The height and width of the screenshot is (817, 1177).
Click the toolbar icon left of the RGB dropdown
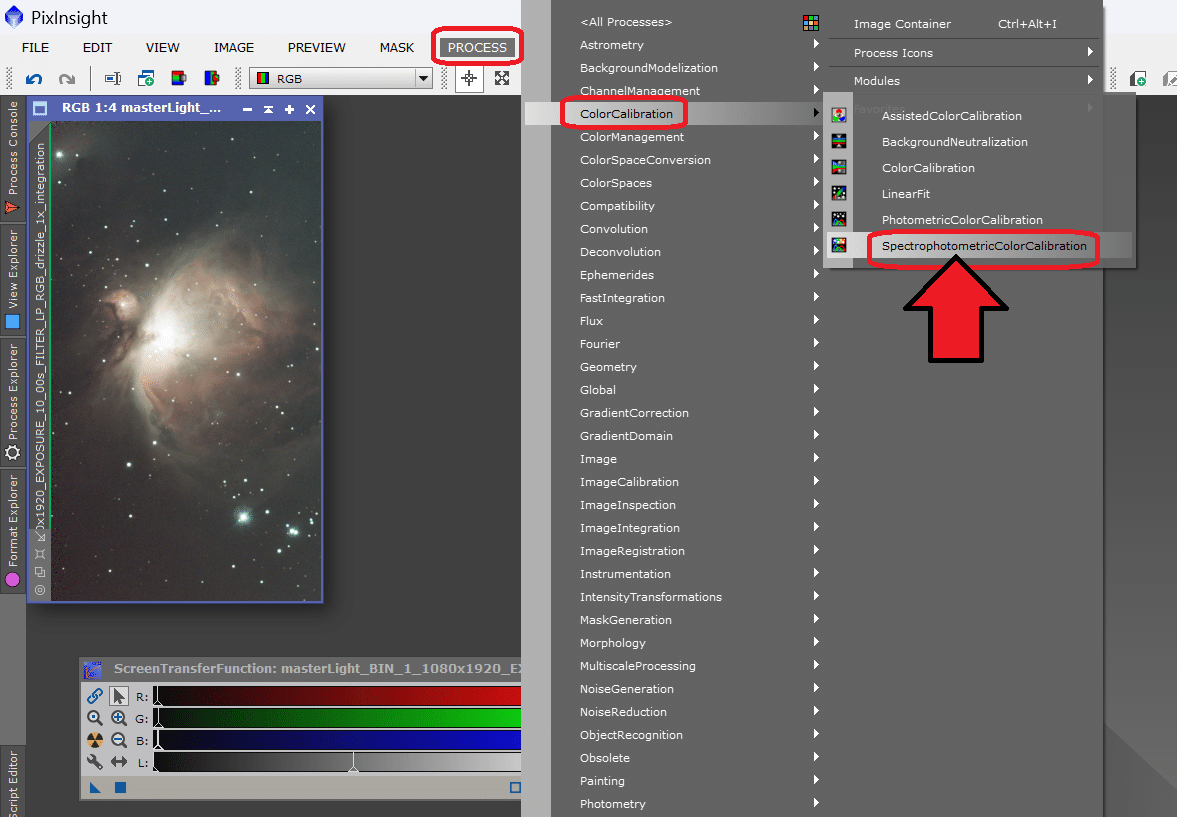(x=212, y=78)
